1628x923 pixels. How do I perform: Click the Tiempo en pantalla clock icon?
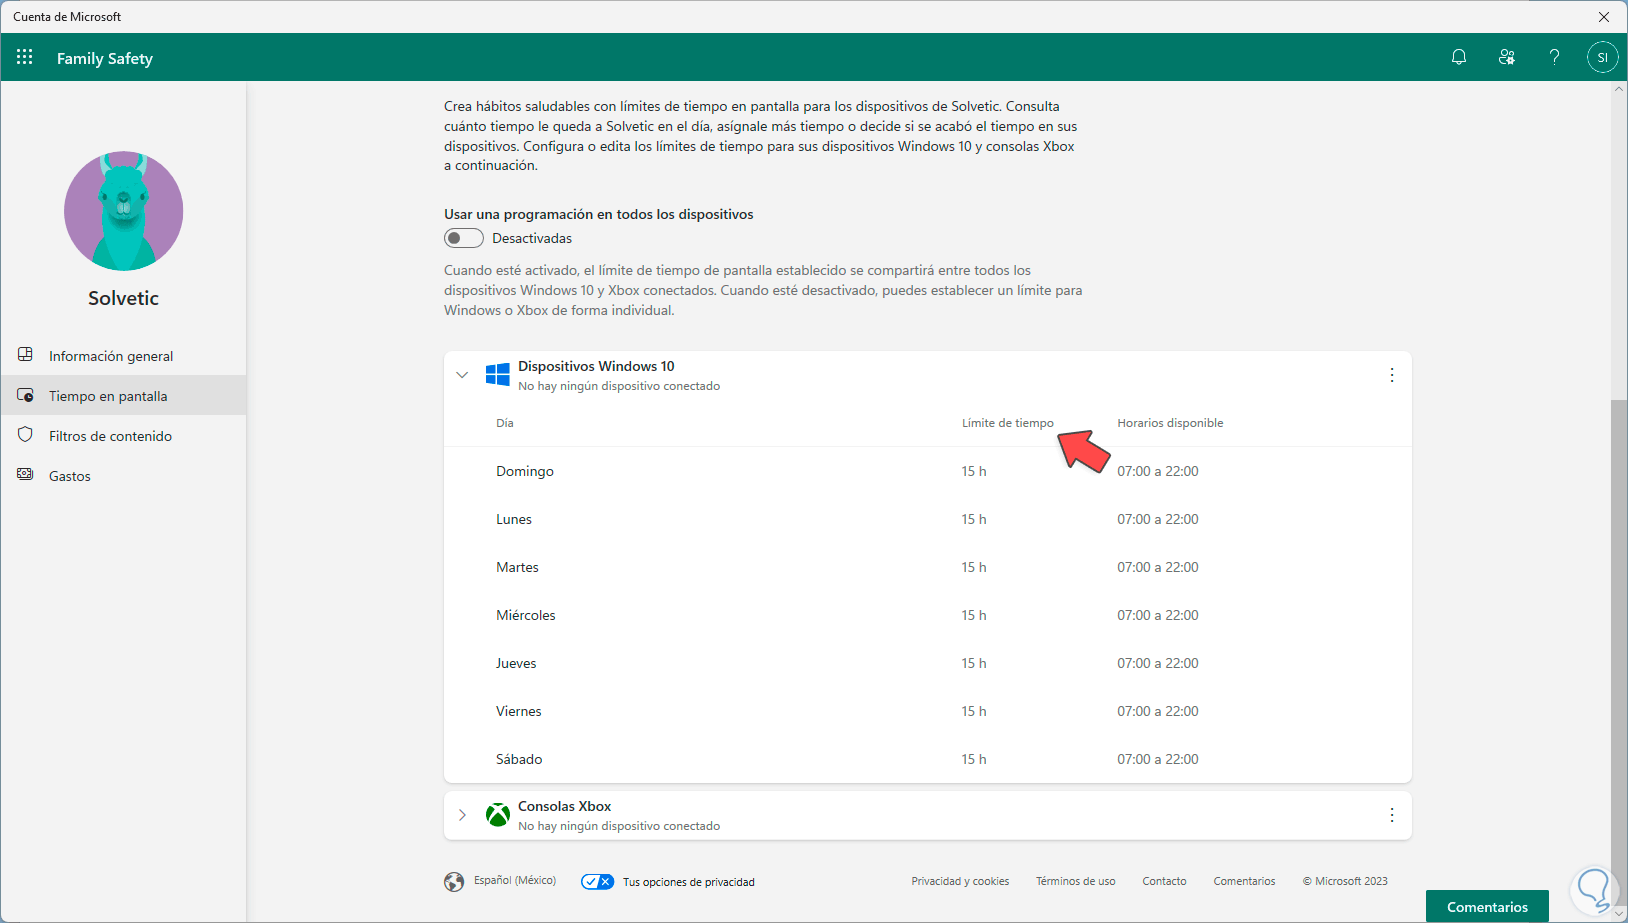[26, 395]
